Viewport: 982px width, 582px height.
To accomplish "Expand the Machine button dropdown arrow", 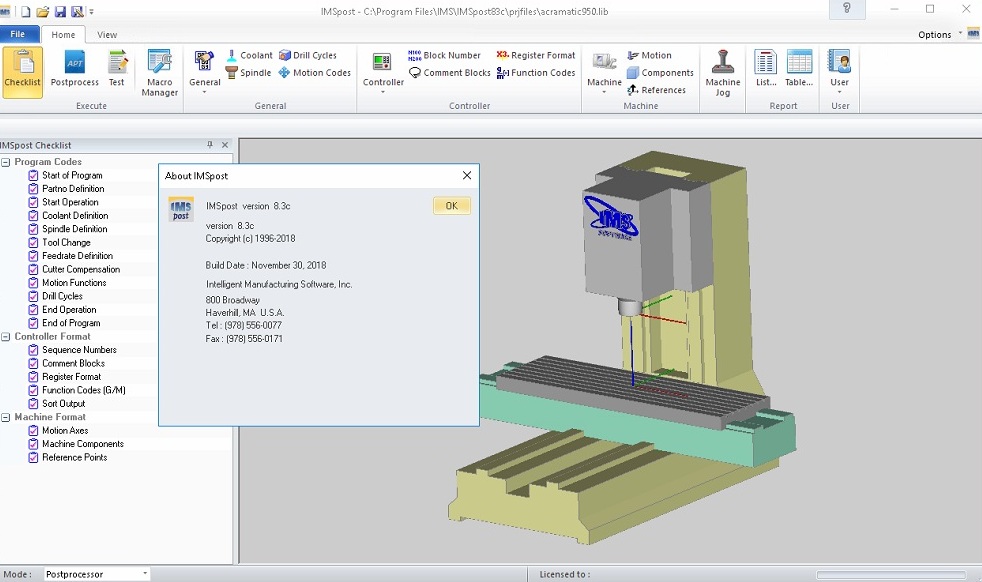I will (604, 92).
